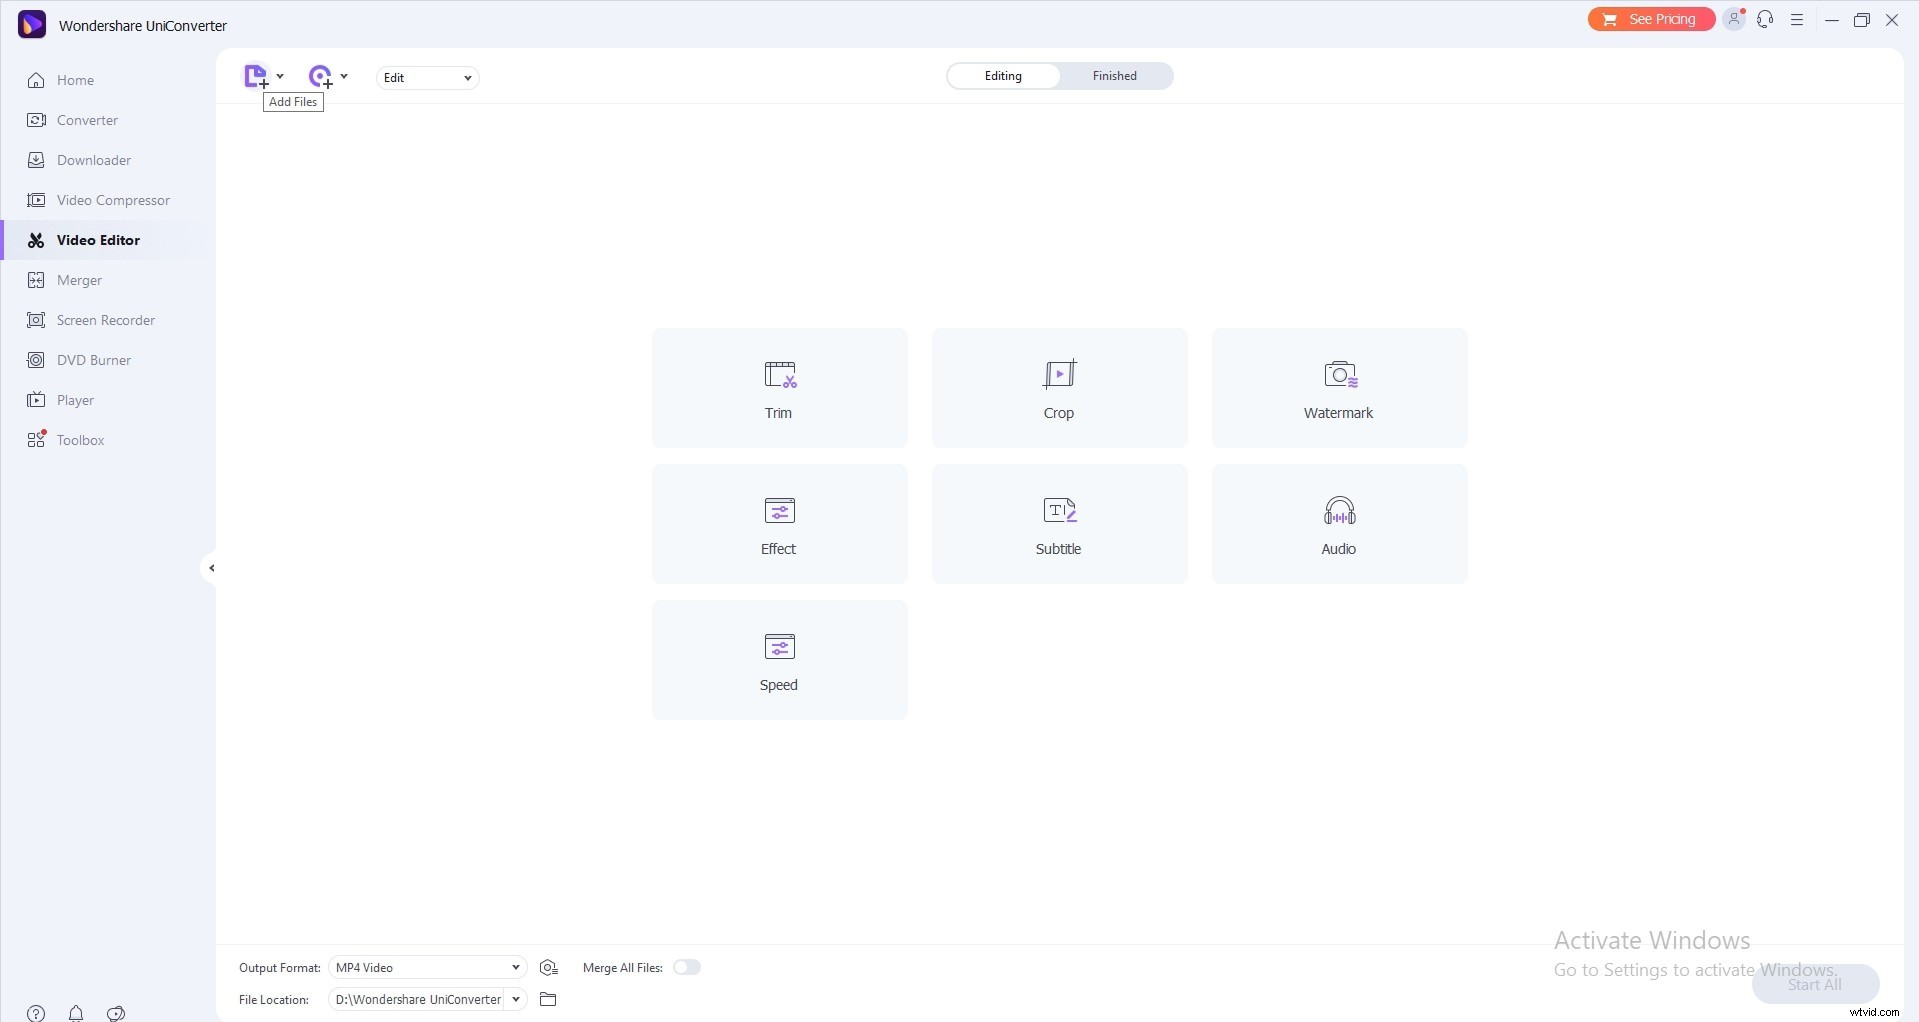Browse file location with folder icon
This screenshot has height=1022, width=1919.
548,999
